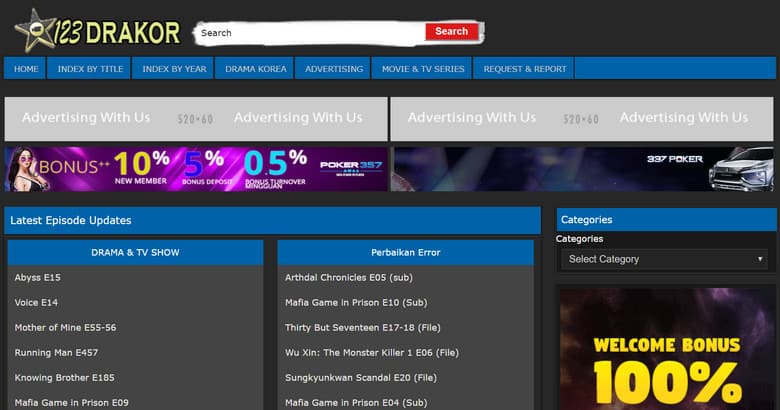Open the 337 Poker car banner
780x410 pixels.
[x=583, y=169]
